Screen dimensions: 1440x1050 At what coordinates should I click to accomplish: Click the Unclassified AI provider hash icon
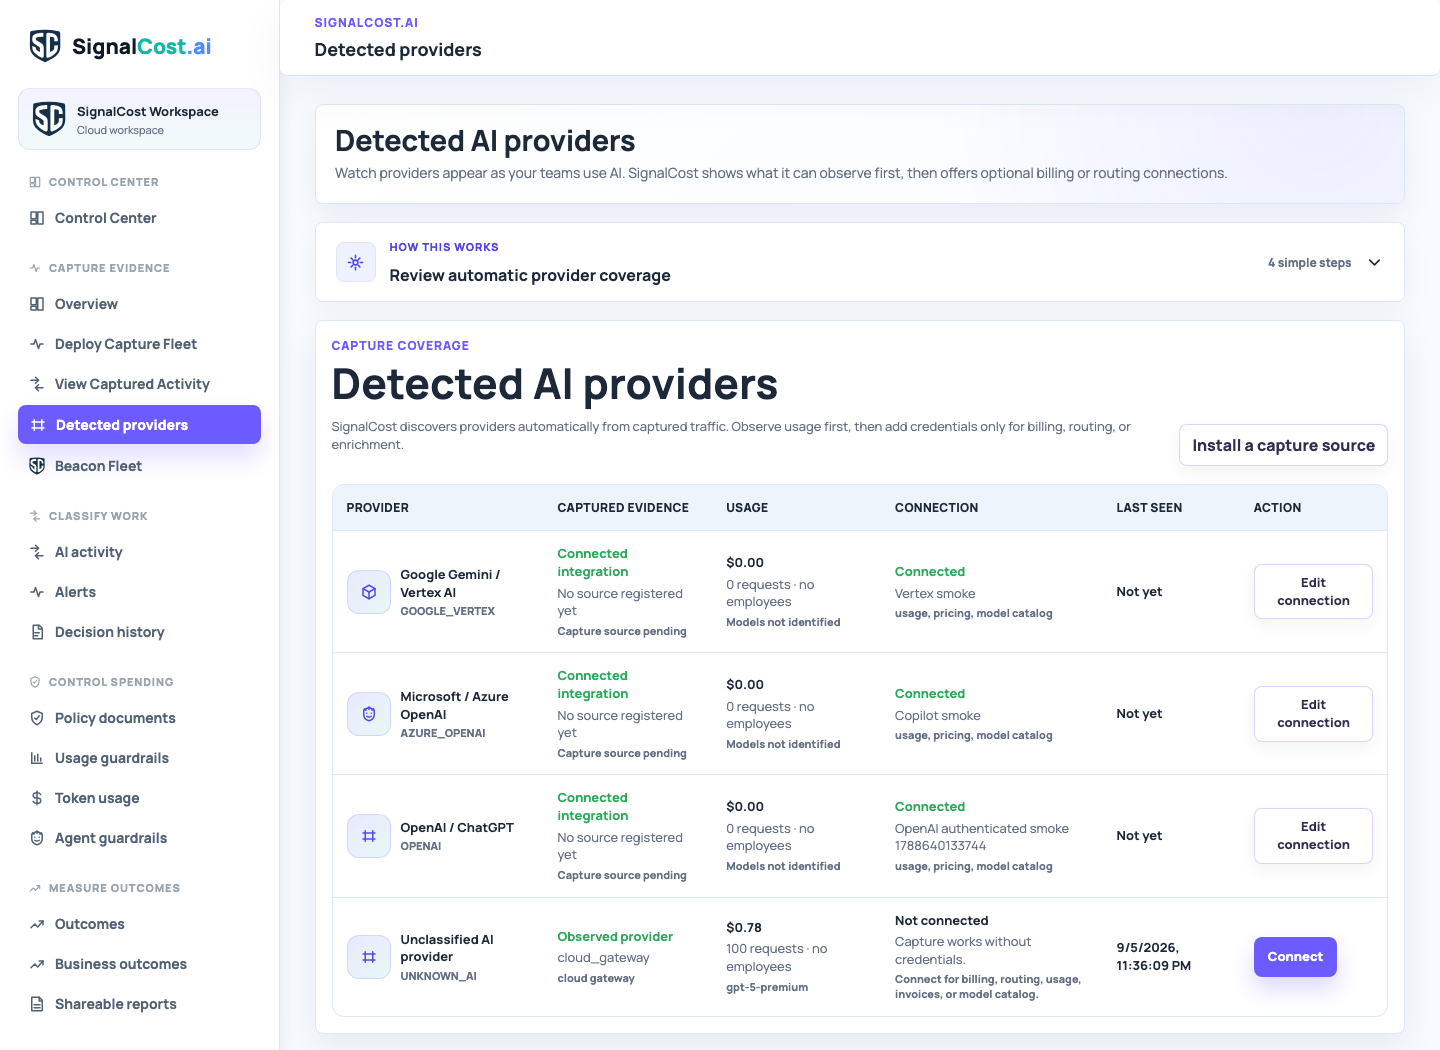[369, 957]
